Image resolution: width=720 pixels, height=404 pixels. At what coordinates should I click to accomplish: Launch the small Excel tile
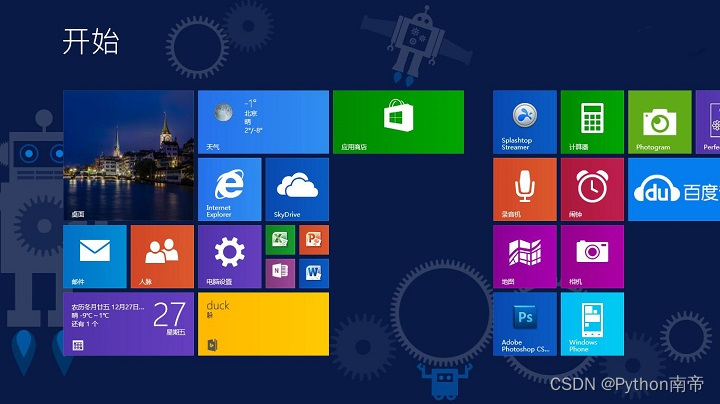[280, 240]
